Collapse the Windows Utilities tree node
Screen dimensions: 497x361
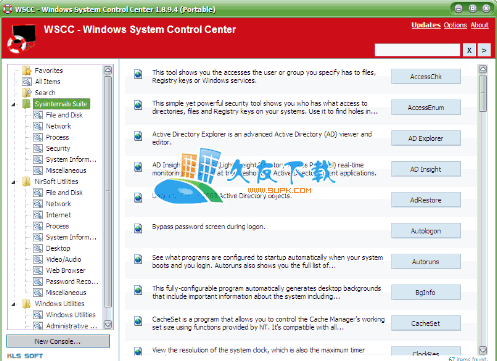14,304
